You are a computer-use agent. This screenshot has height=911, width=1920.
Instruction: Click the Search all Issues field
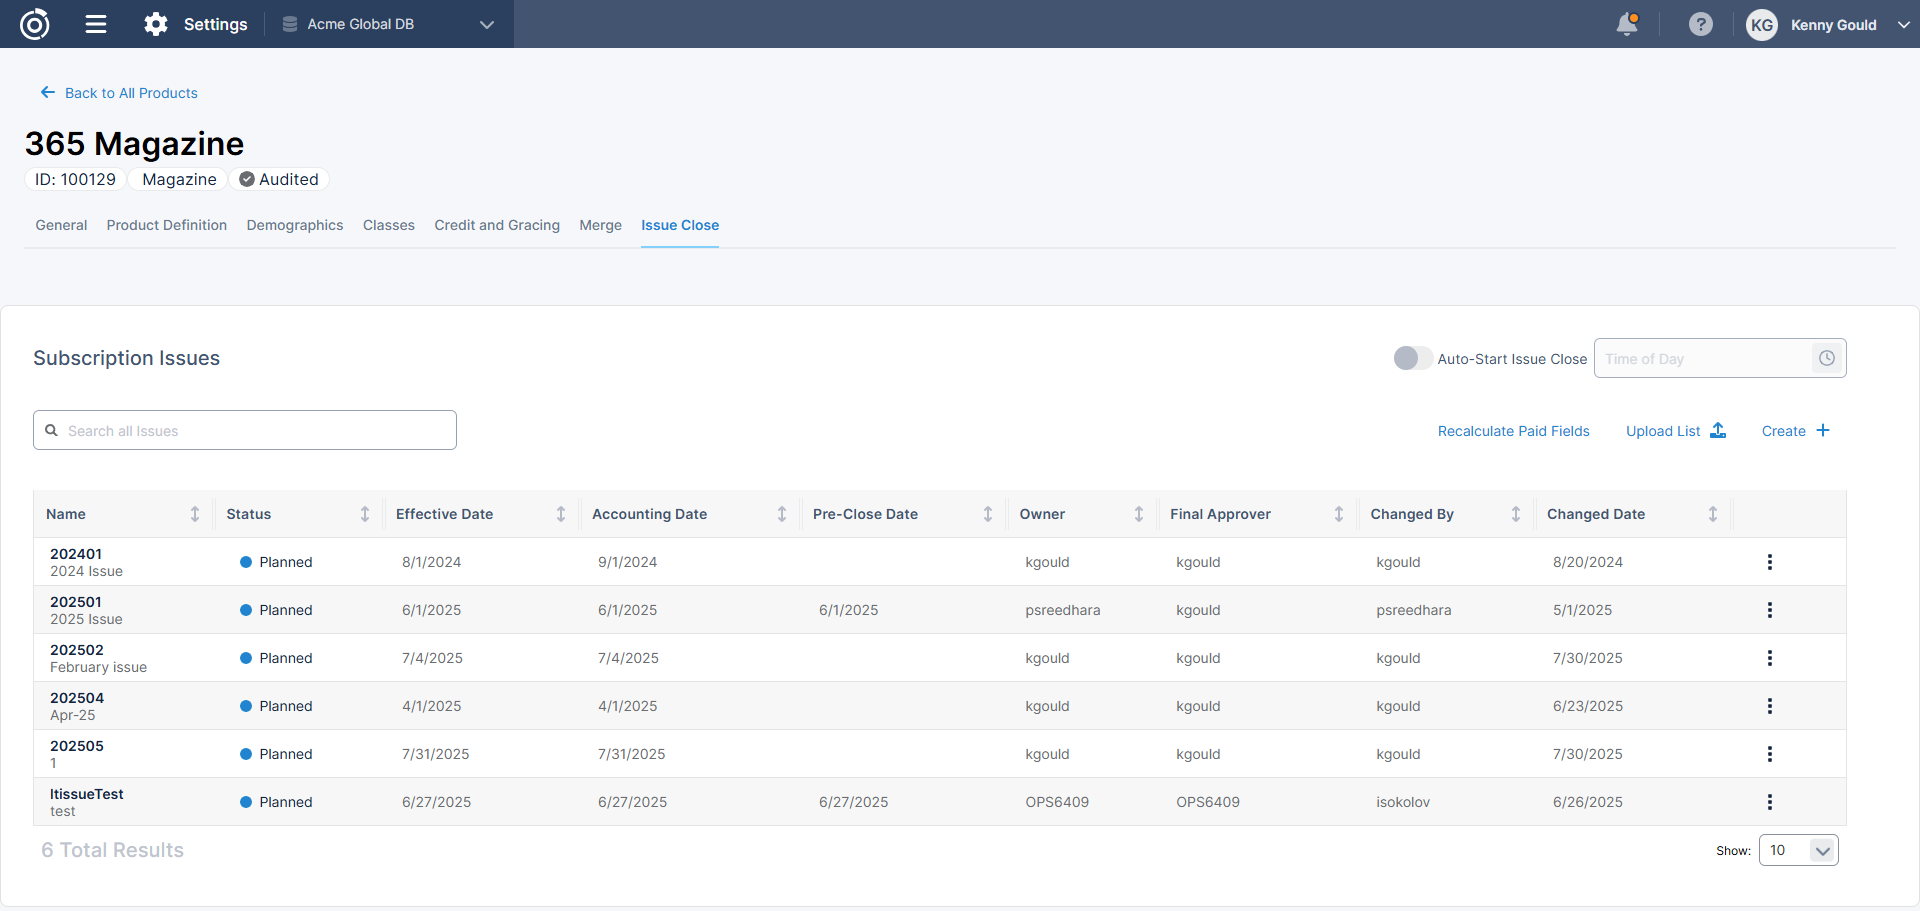coord(245,431)
